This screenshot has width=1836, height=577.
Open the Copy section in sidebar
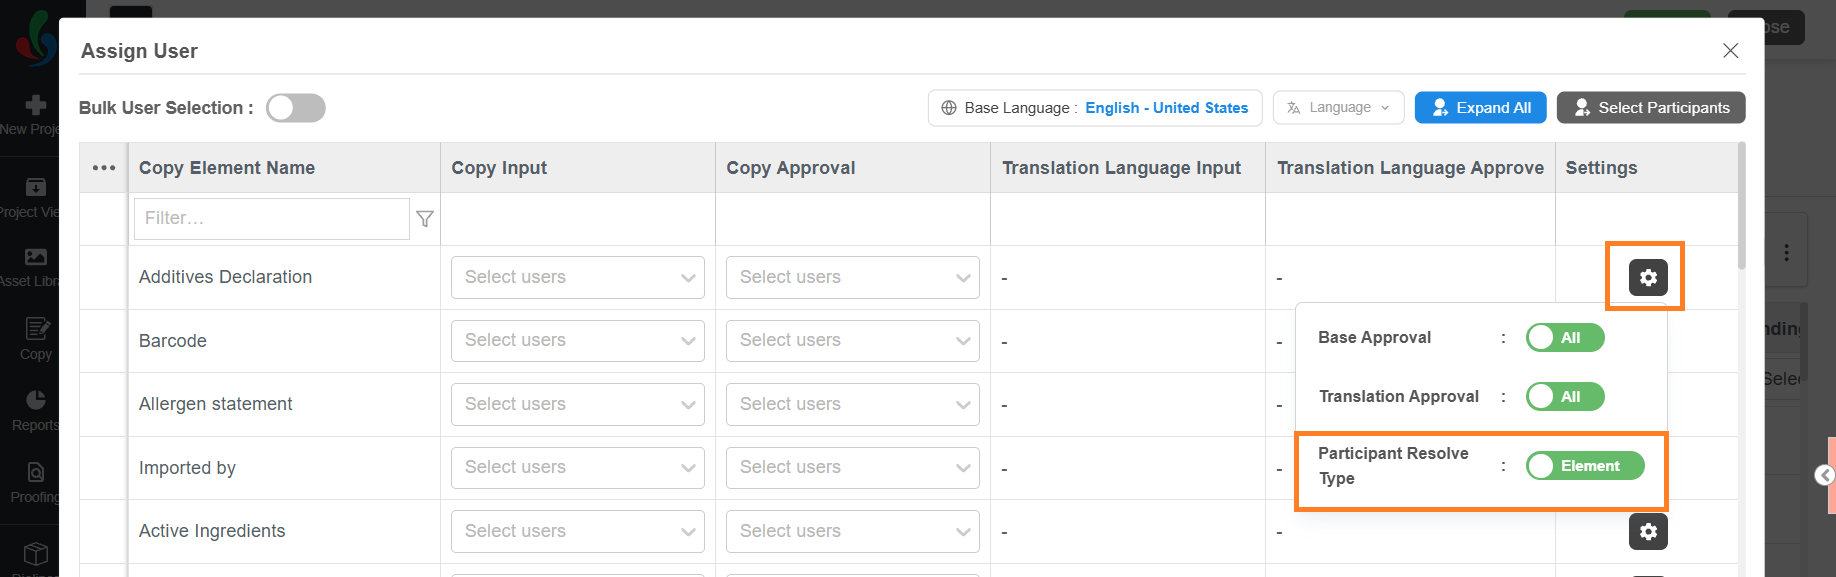[35, 339]
